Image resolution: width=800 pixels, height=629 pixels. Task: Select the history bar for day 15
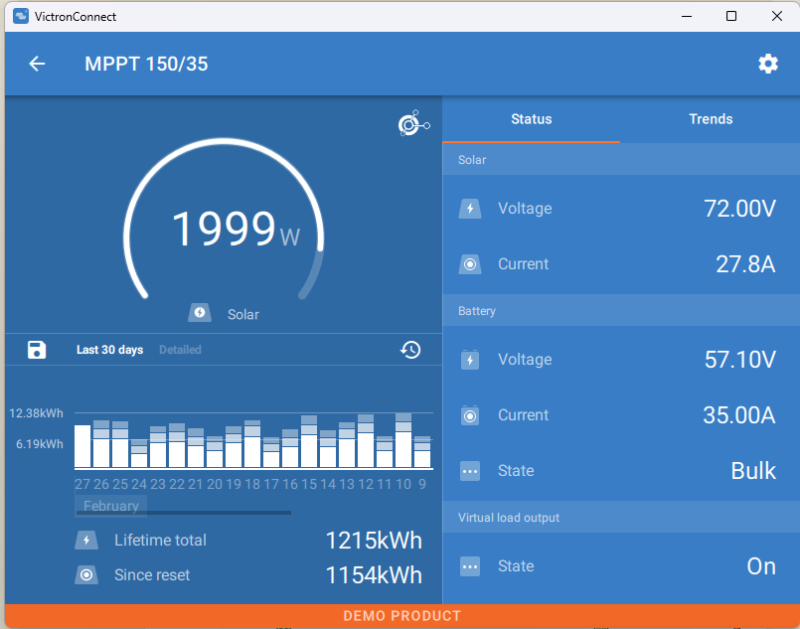coord(309,441)
